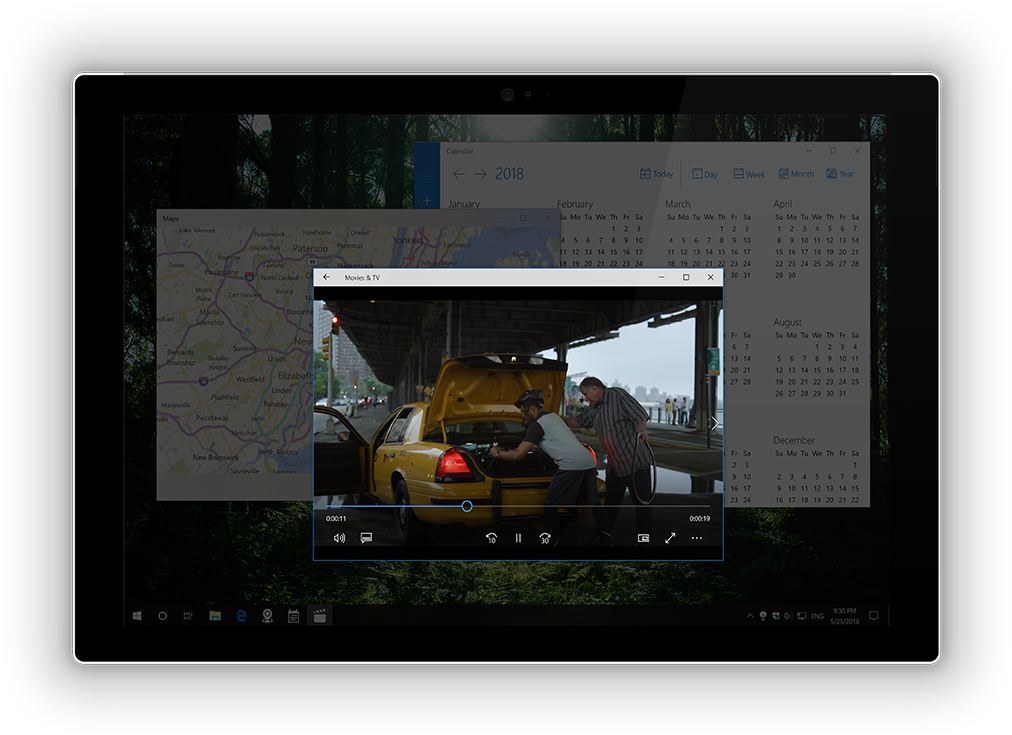Select April 30 in the Calendar
The image size is (1012, 735).
coord(792,276)
